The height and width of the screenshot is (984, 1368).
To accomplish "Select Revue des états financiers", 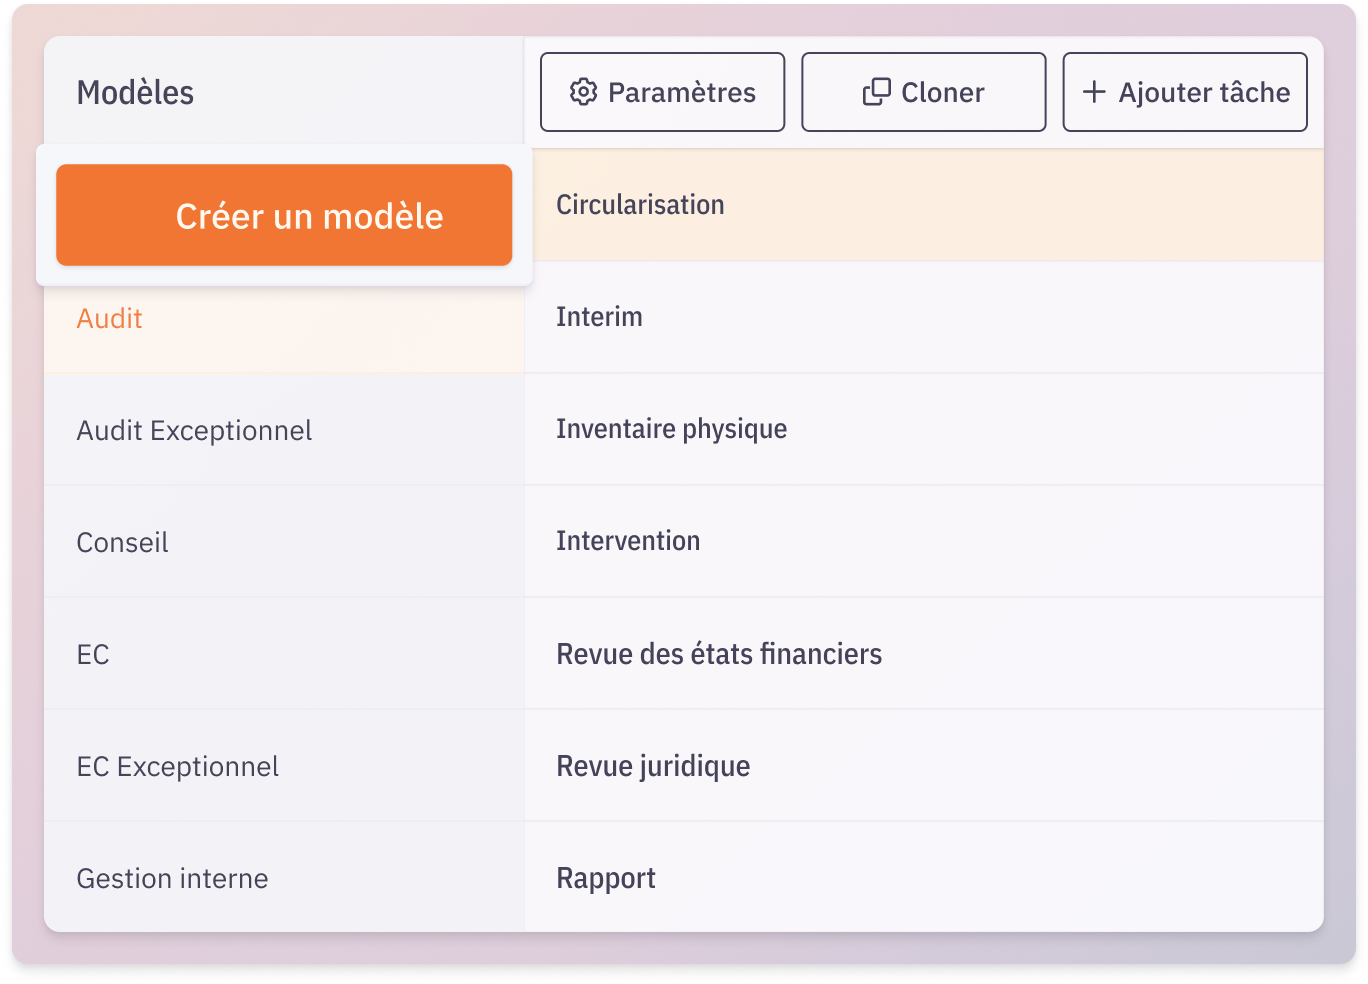I will (924, 654).
